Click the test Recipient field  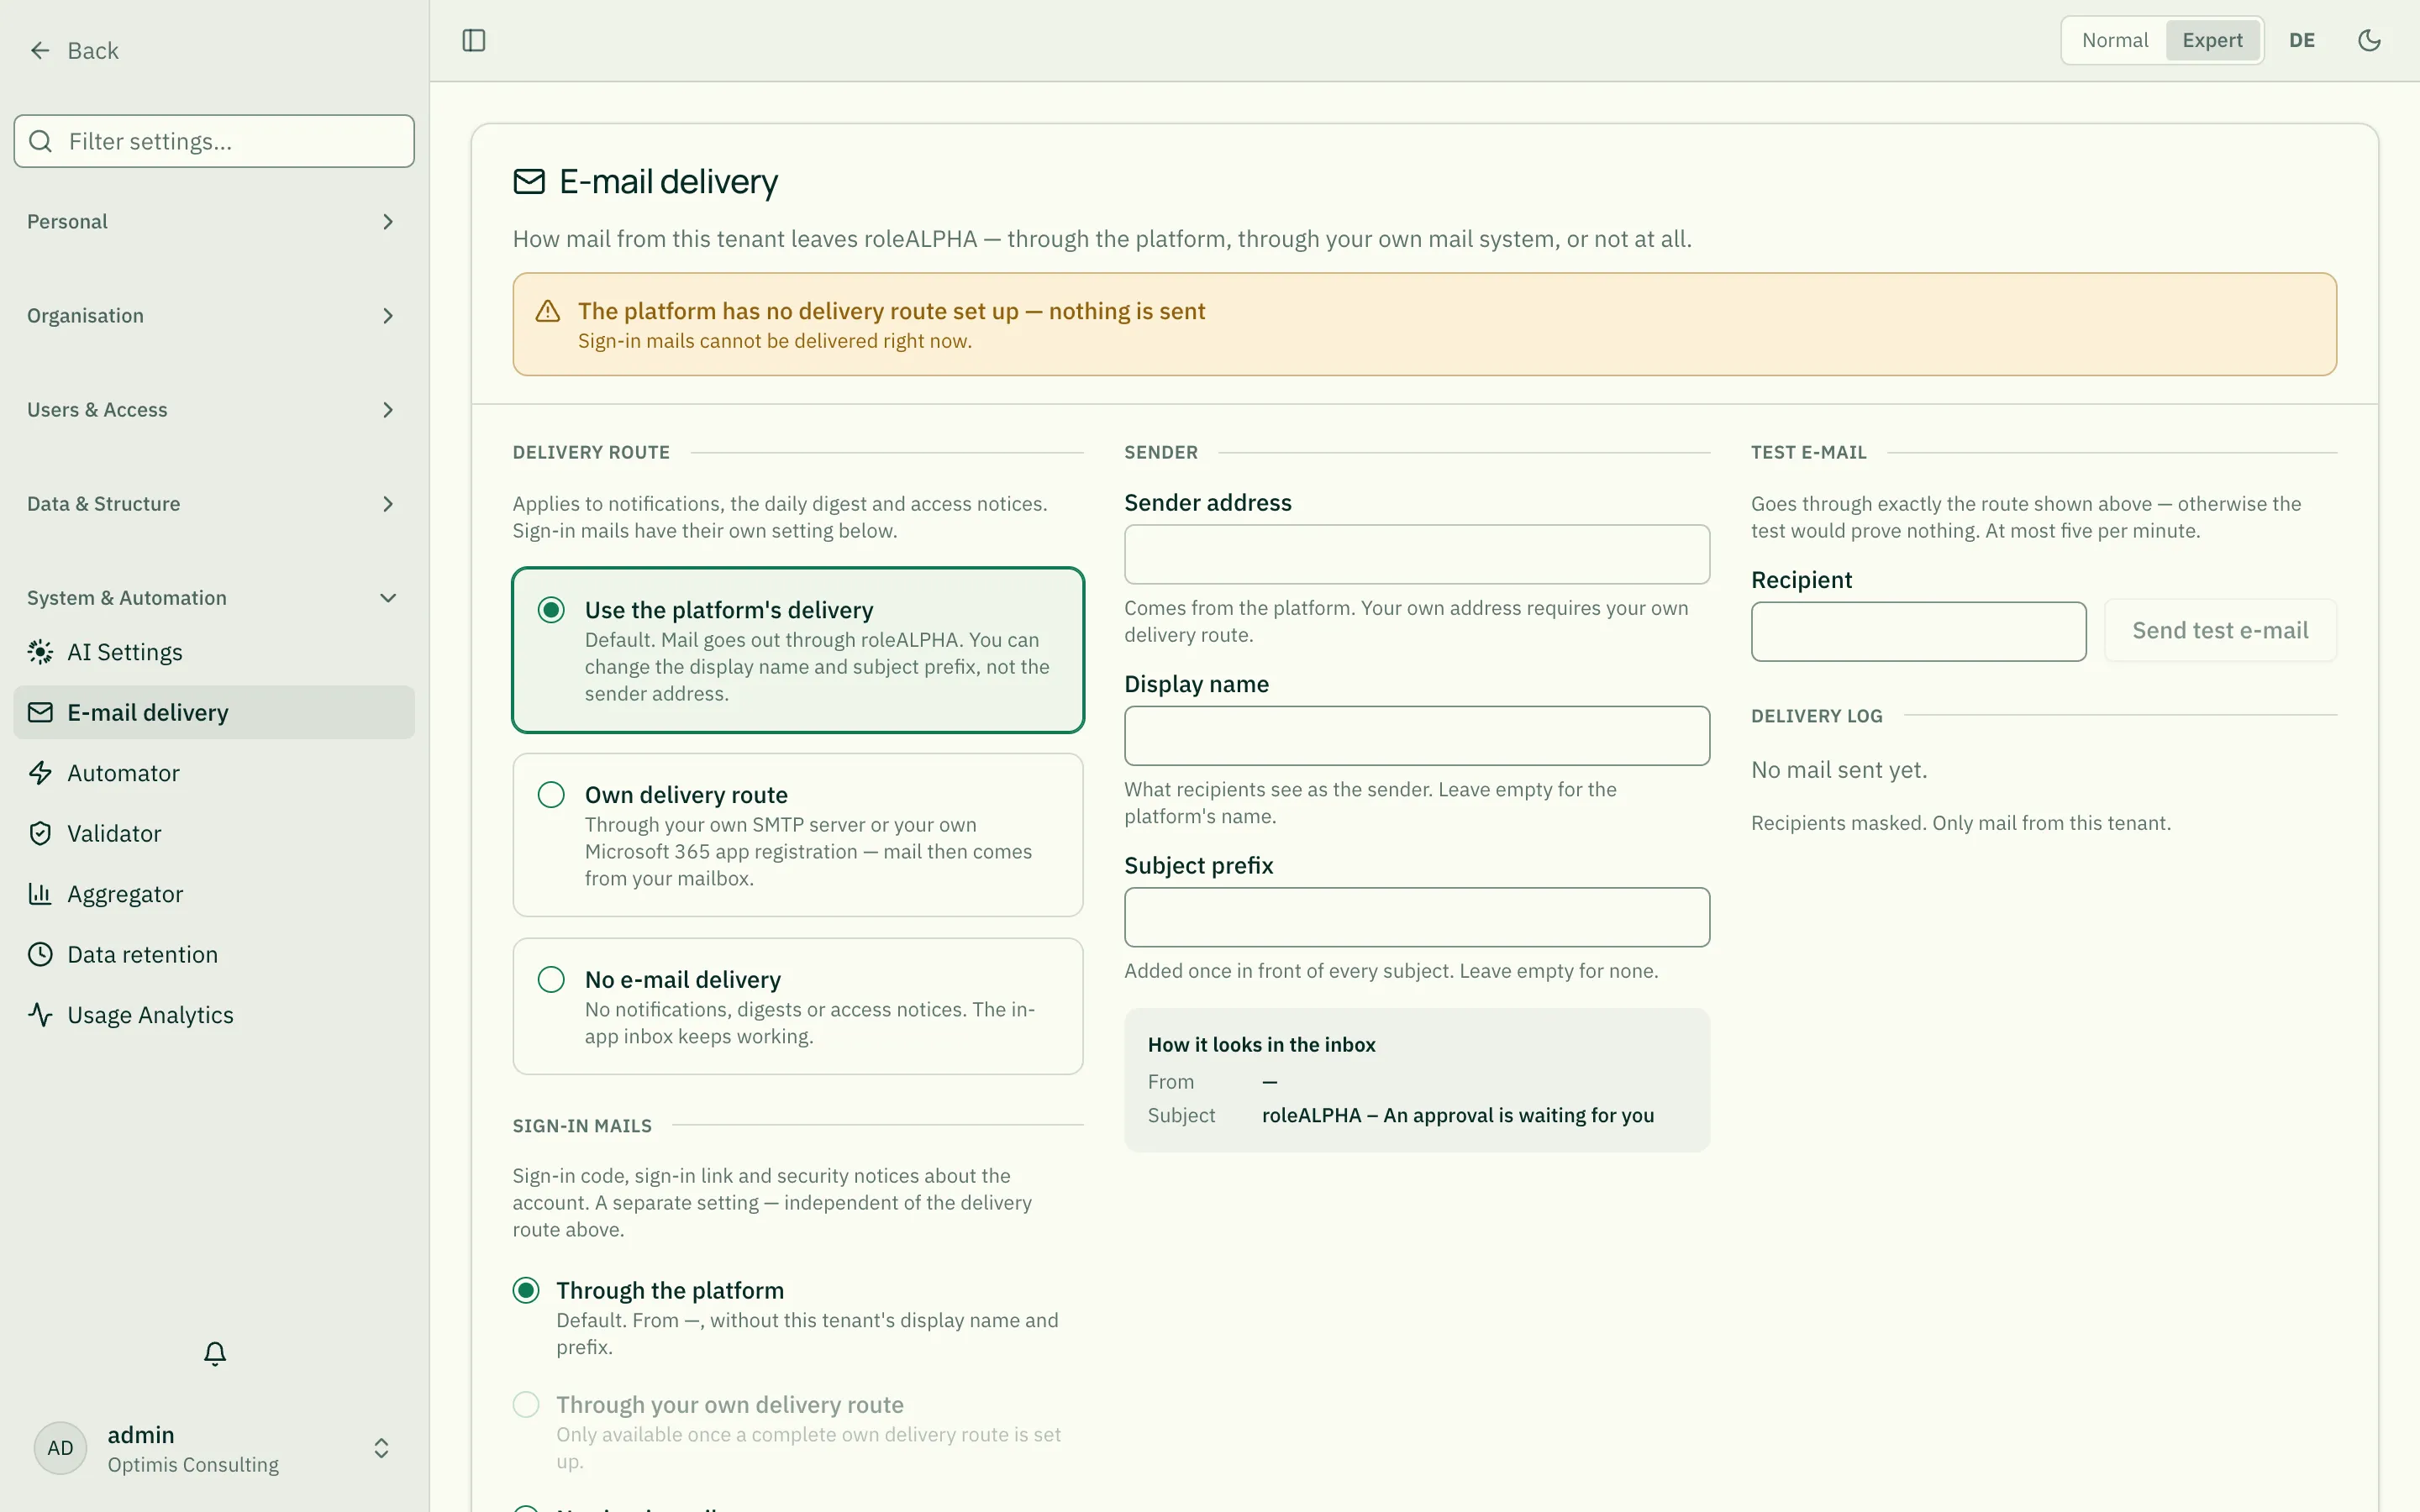[x=1918, y=631]
